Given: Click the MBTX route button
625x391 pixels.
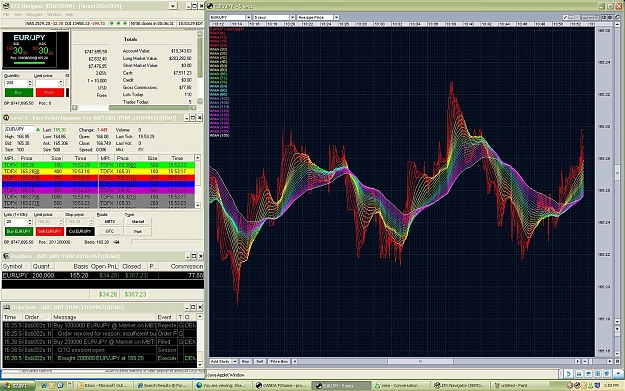Looking at the screenshot, I should 110,222.
